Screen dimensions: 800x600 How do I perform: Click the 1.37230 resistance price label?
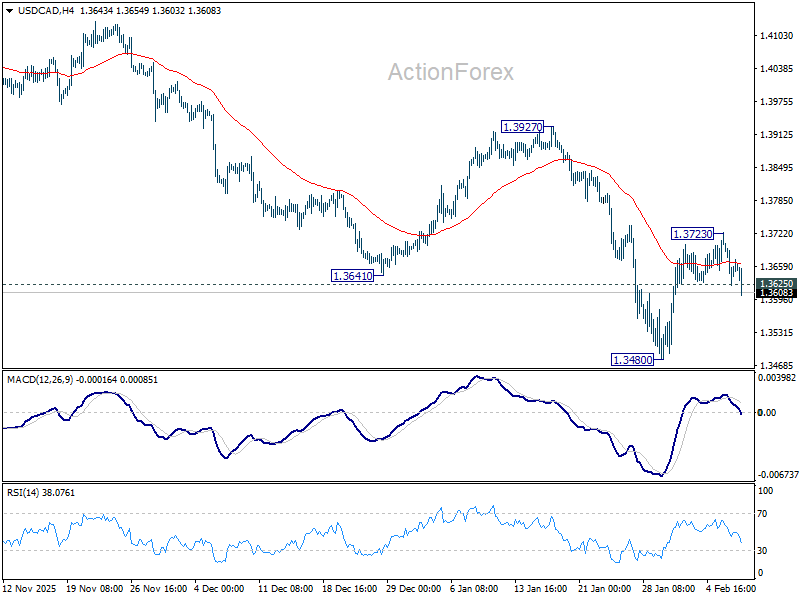point(692,233)
